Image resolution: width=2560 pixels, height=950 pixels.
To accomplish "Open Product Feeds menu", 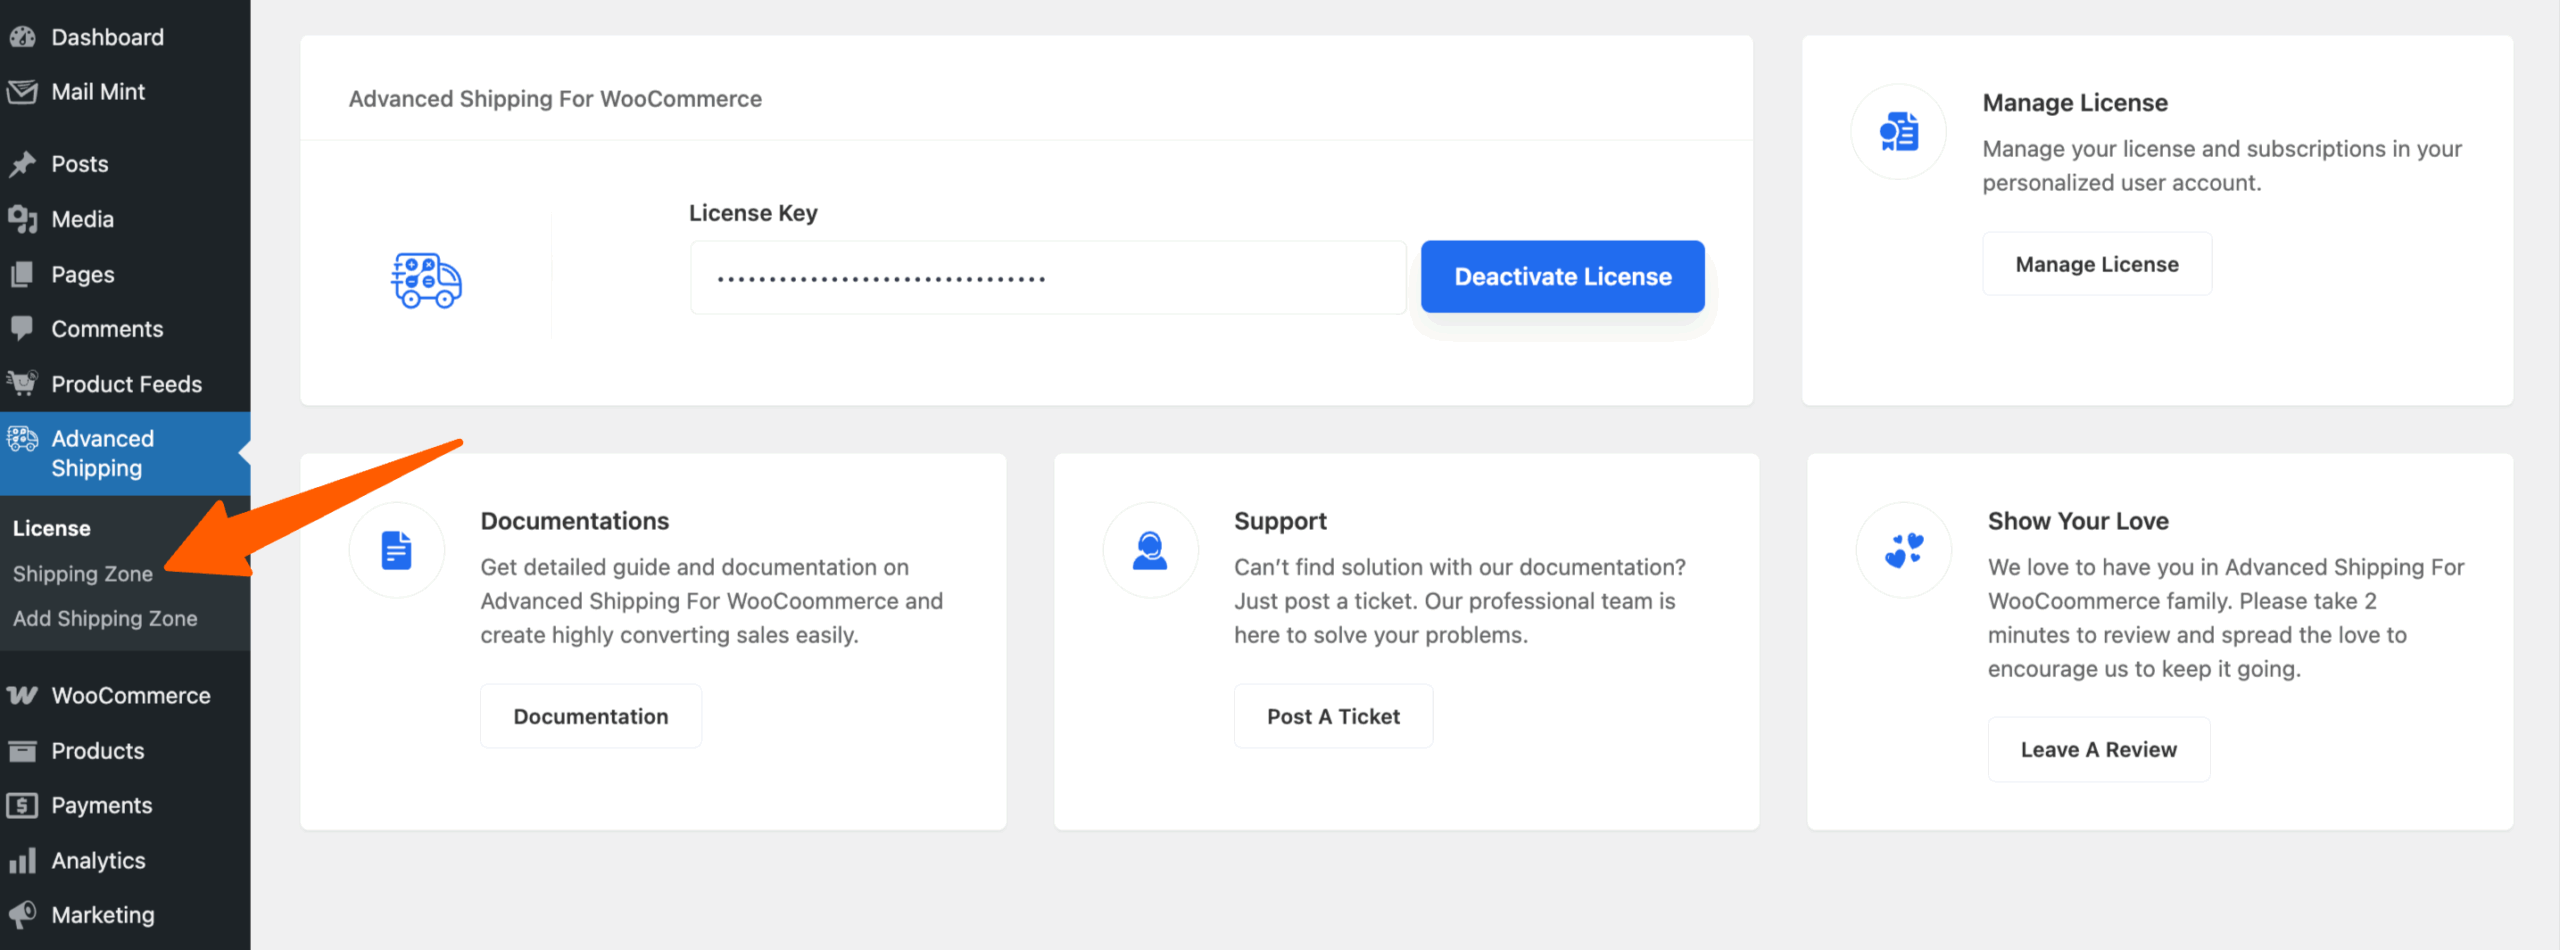I will tap(125, 384).
